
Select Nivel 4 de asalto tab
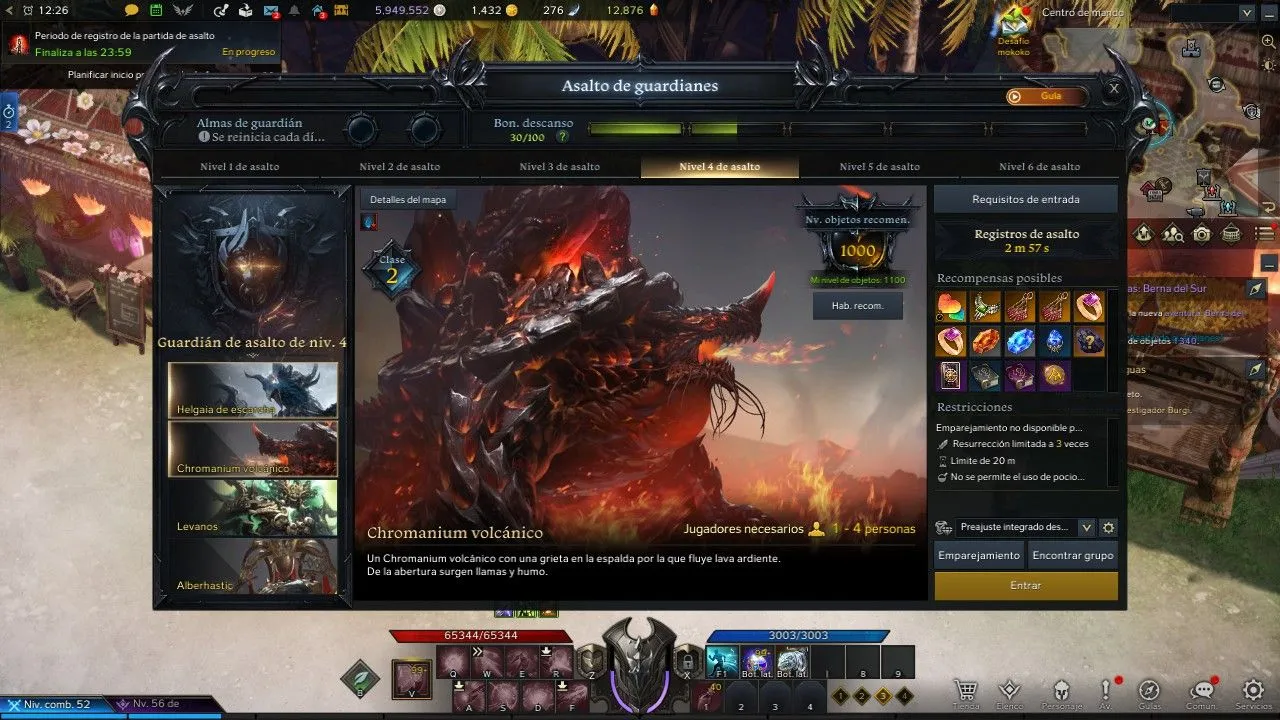point(720,167)
